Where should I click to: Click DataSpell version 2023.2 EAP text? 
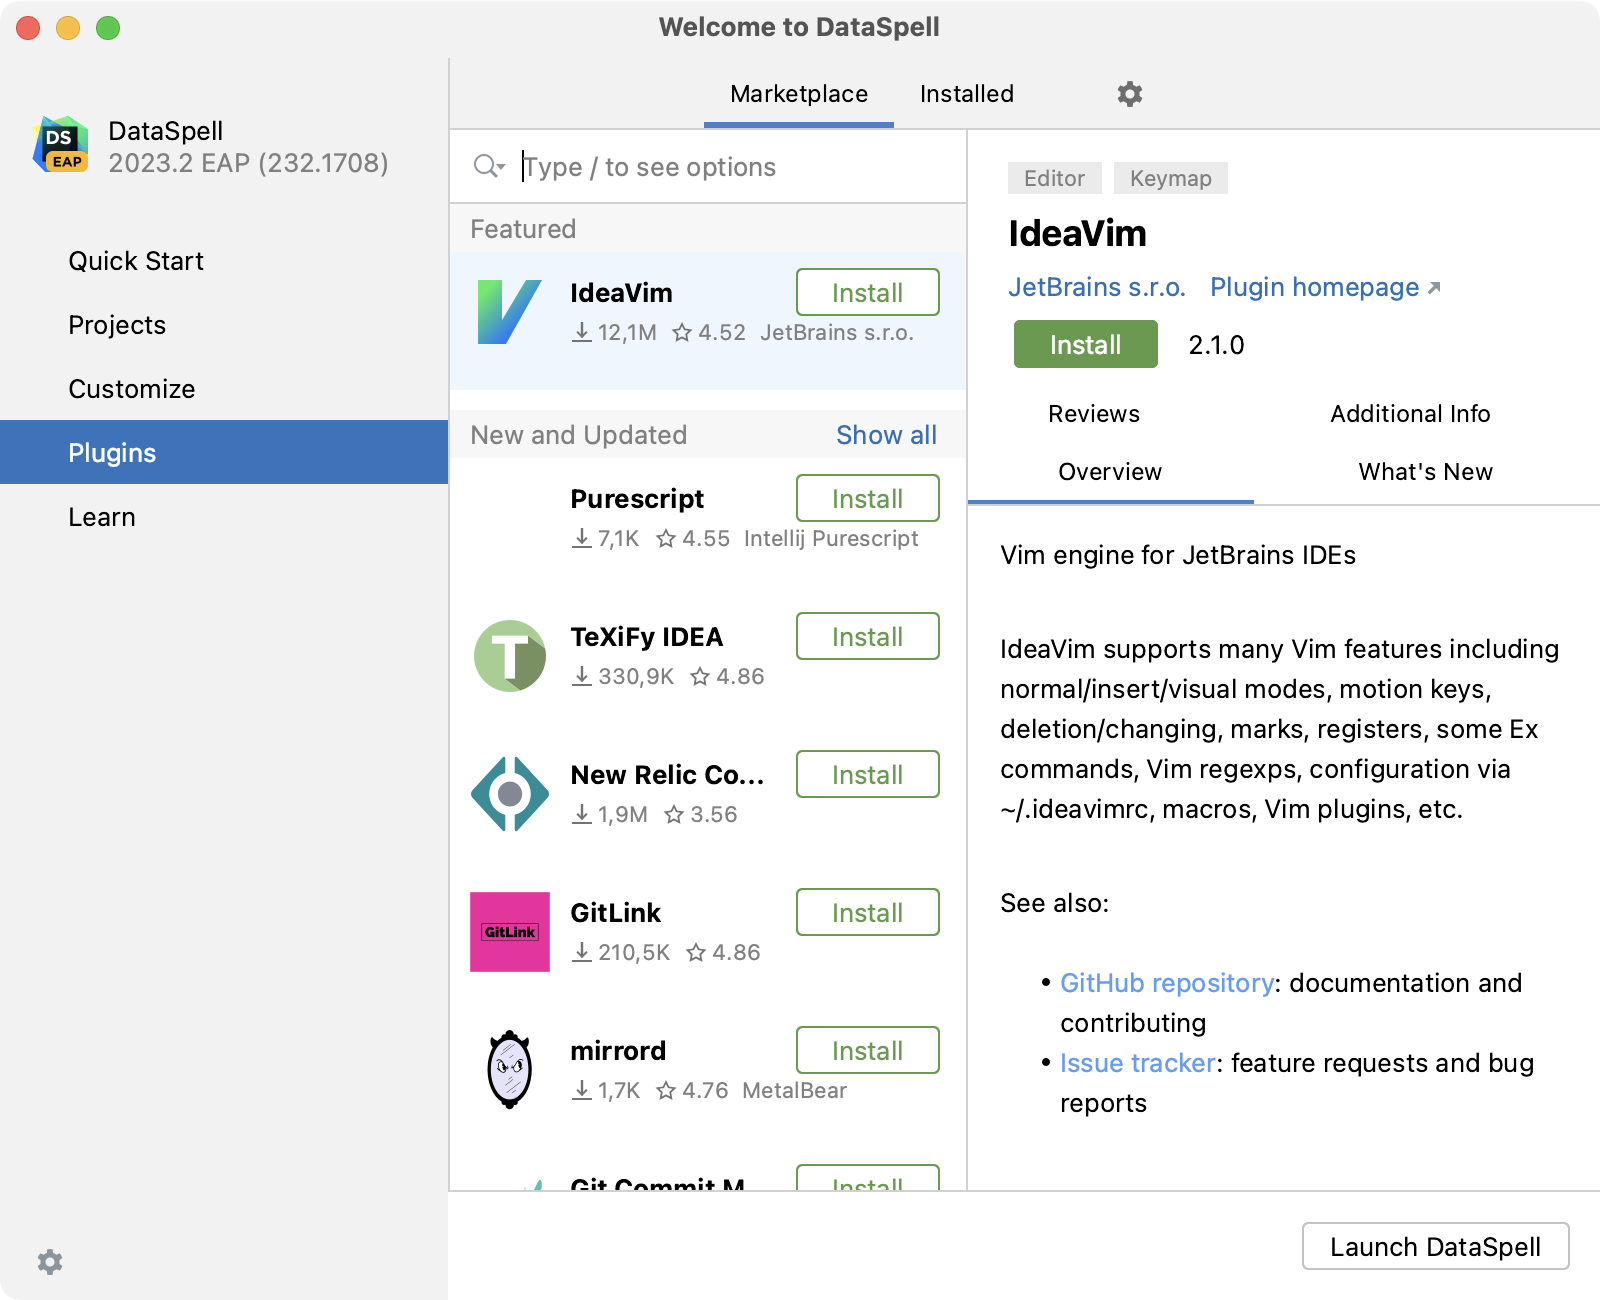(248, 163)
